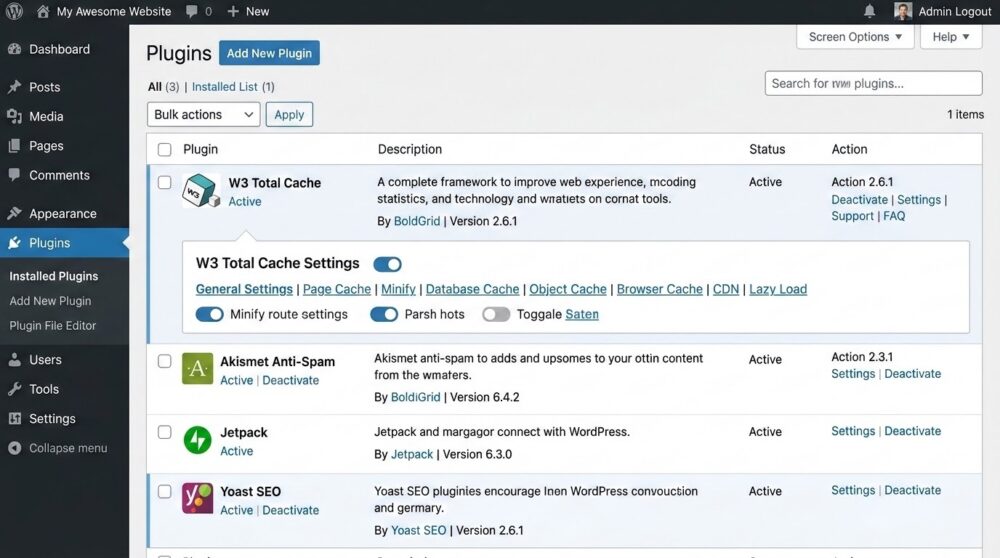
Task: Click the Akismet Anti-Spam plugin icon
Action: pos(197,369)
